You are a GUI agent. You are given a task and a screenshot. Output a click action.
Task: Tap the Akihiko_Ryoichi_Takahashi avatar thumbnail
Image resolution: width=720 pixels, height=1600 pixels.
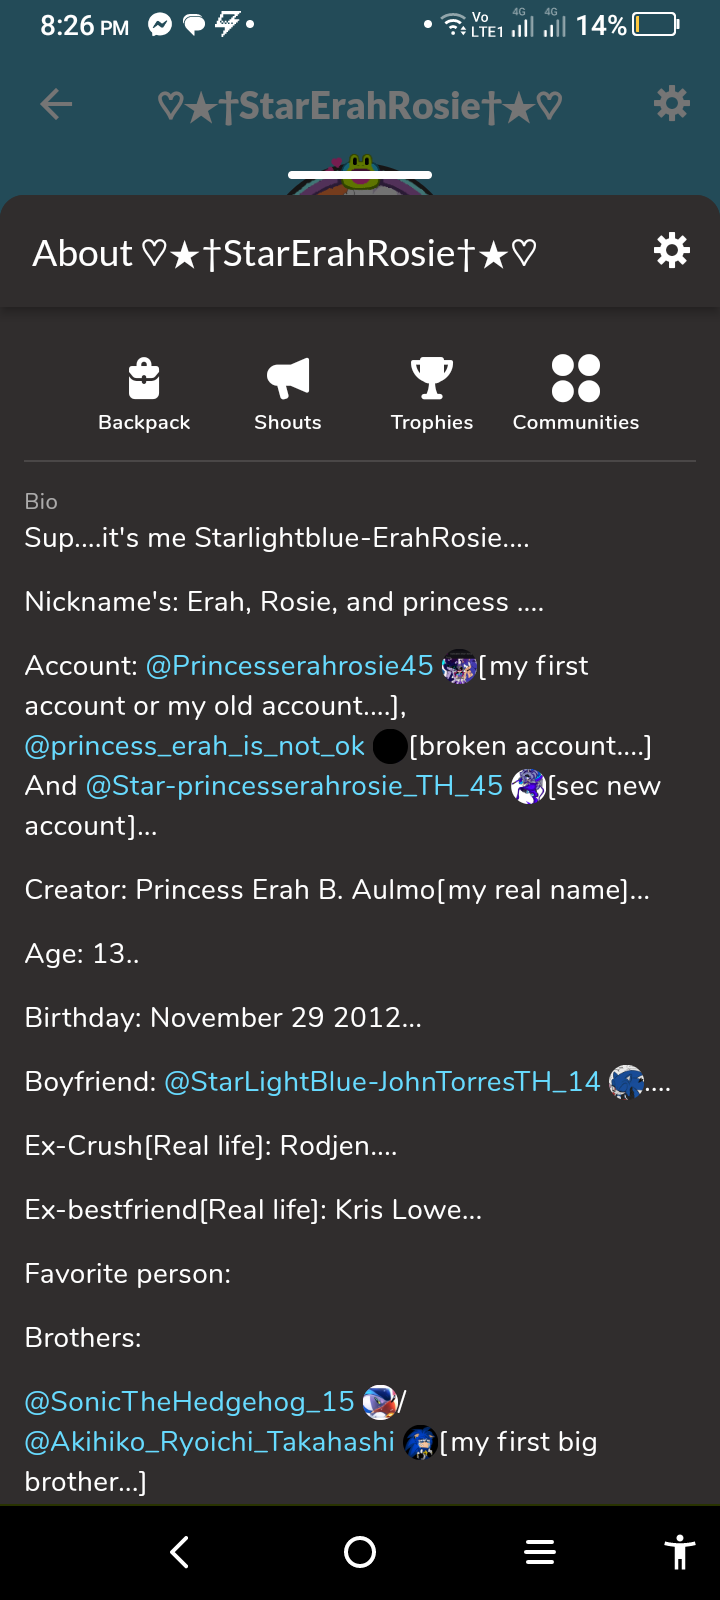click(420, 1443)
